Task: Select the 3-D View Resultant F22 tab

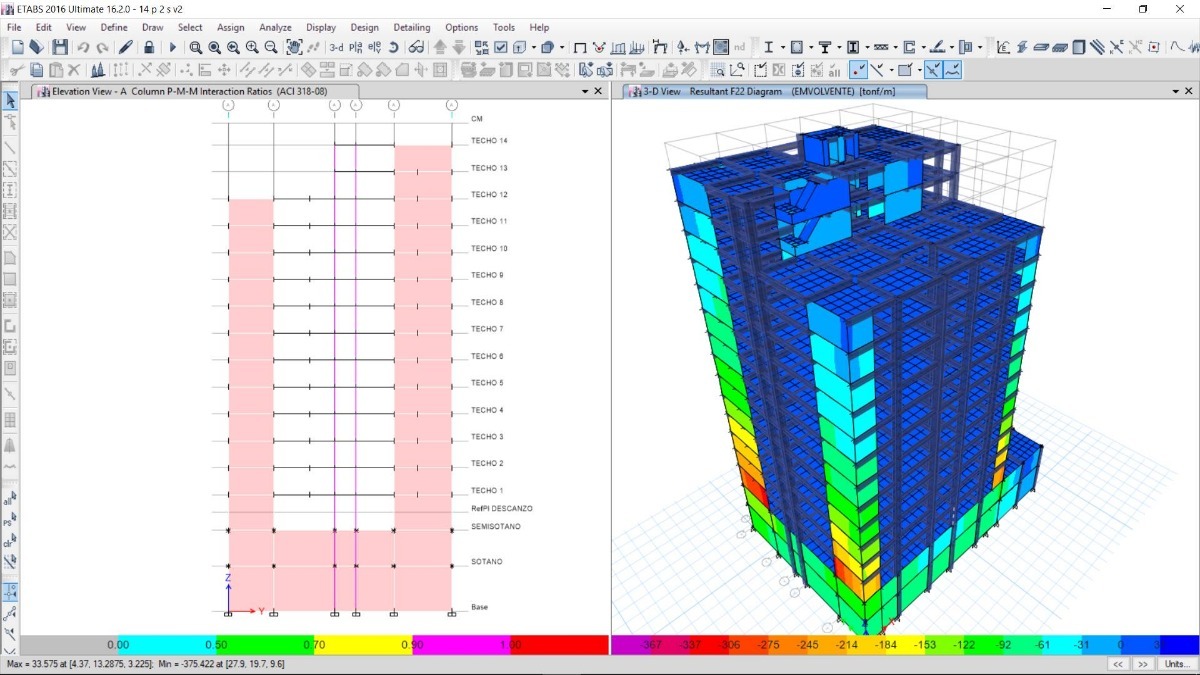Action: click(774, 91)
